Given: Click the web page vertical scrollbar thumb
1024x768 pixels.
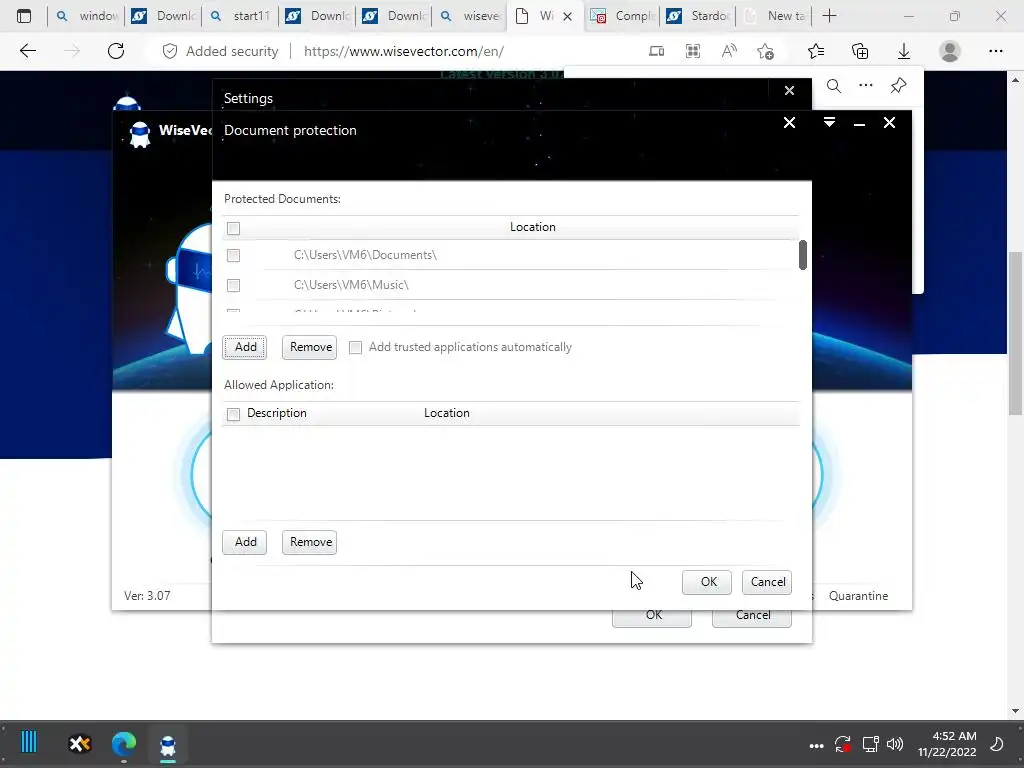Looking at the screenshot, I should pos(1015,333).
